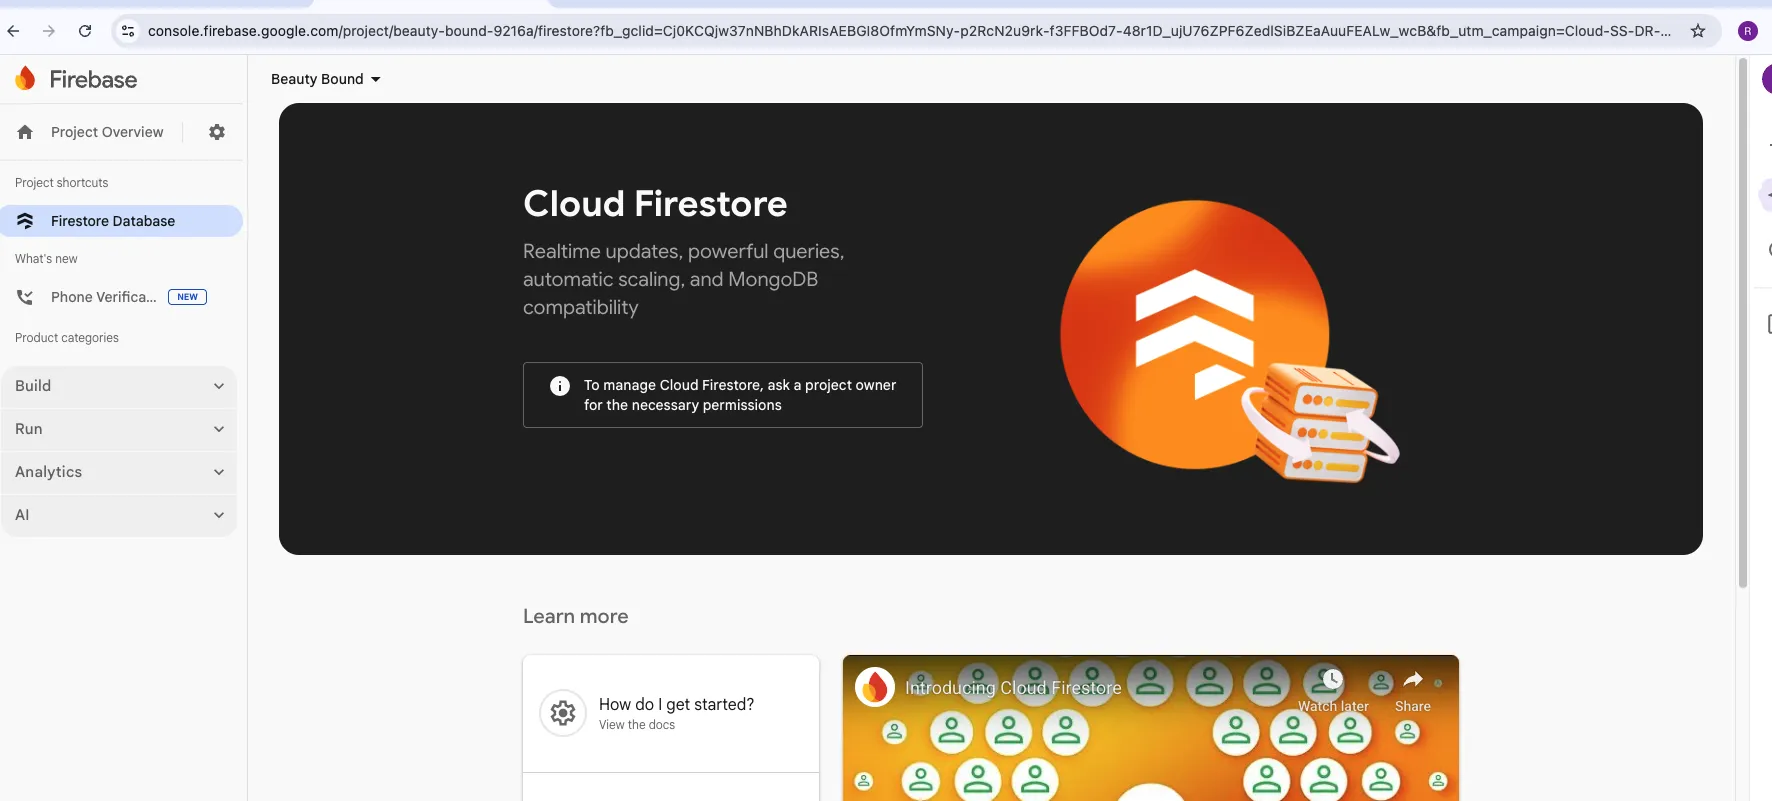Open site information icon in address bar
This screenshot has height=801, width=1772.
128,31
